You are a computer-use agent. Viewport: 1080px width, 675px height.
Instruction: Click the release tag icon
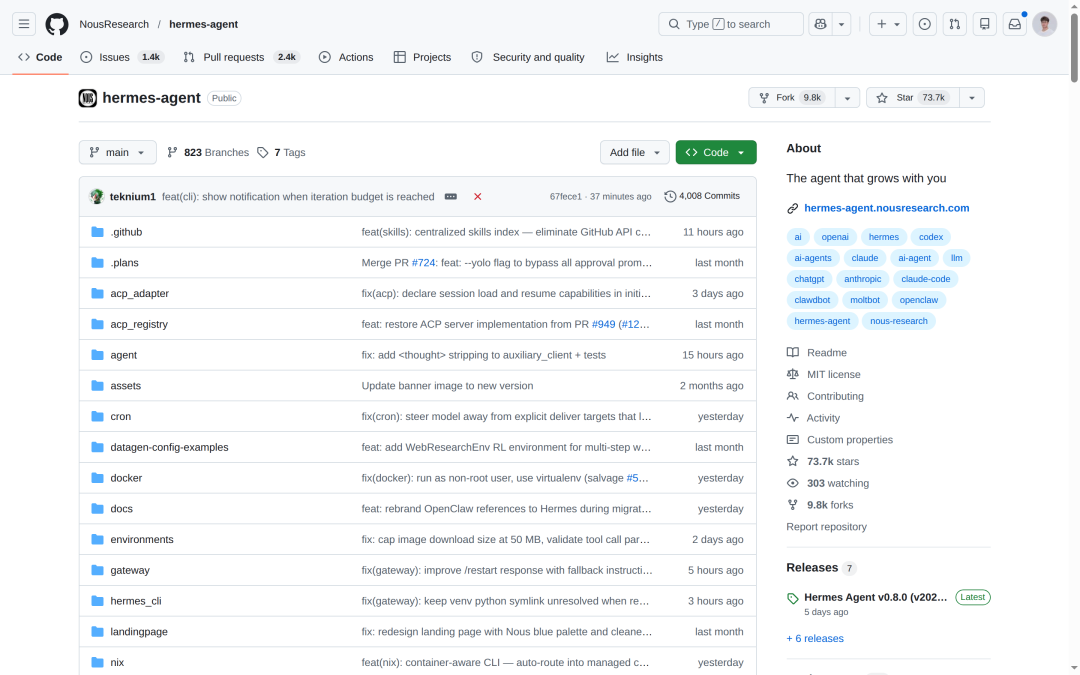tap(793, 599)
